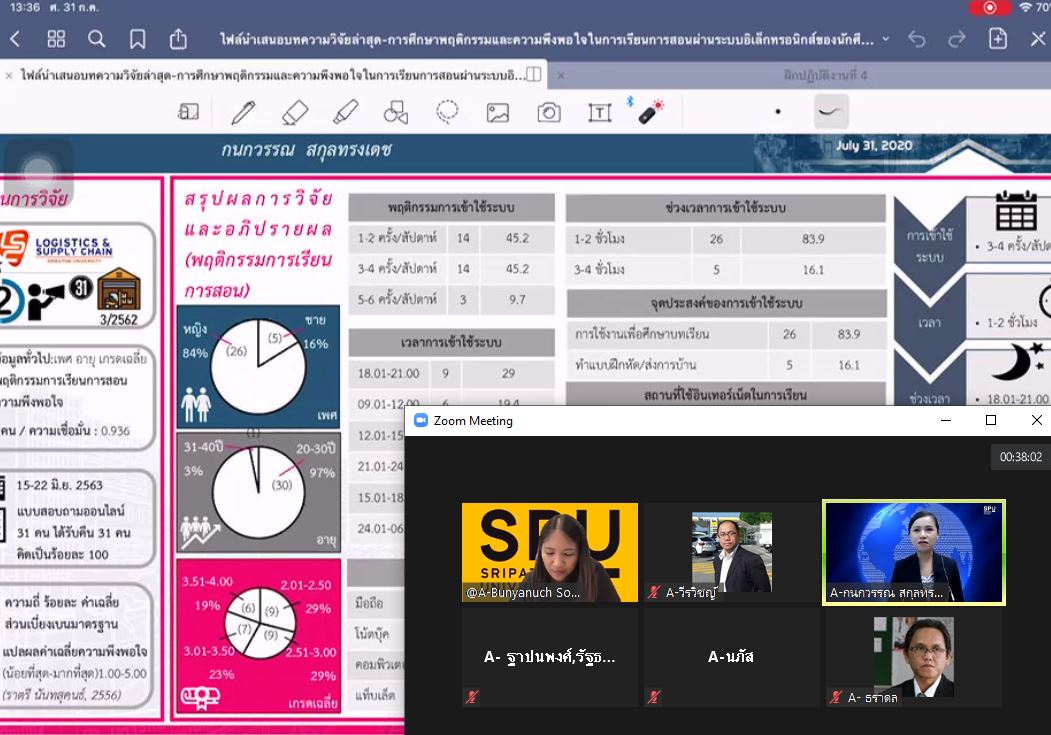This screenshot has height=735, width=1051.
Task: Close the research presentation file tab
Action: (9, 76)
